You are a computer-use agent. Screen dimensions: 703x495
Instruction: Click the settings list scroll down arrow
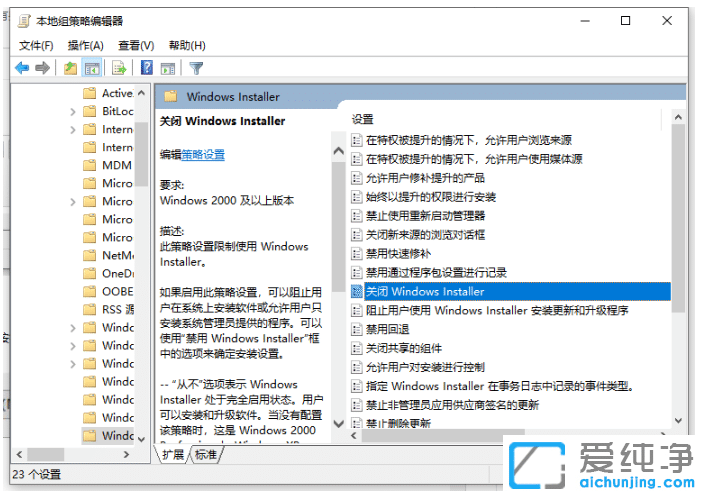tap(678, 421)
